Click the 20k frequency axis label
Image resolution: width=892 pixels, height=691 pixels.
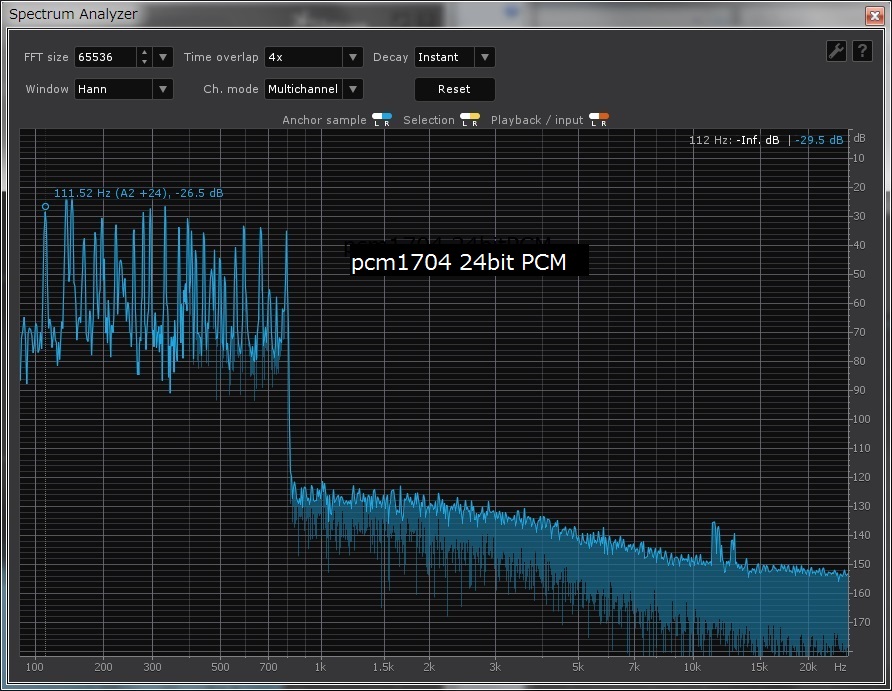tap(808, 667)
